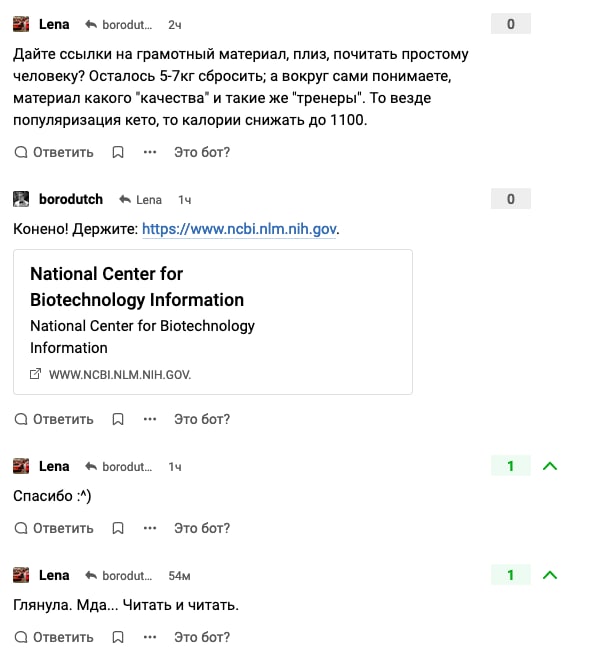Click "Ответить" under borodutch's comment
The image size is (596, 663).
click(x=54, y=419)
